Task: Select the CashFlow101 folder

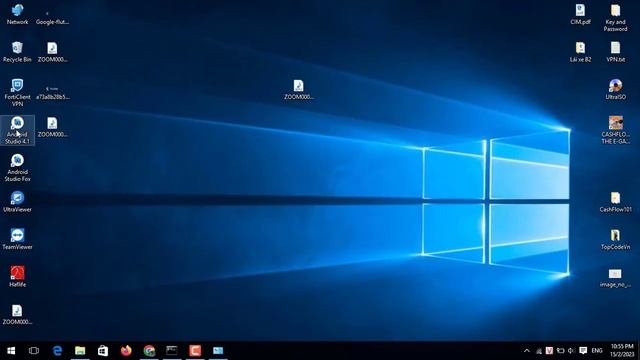Action: coord(615,202)
